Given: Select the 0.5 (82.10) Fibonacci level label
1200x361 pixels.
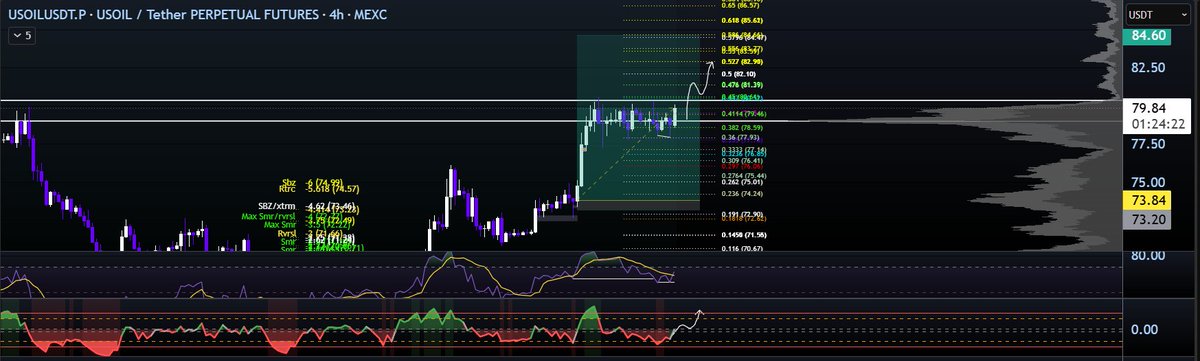Looking at the screenshot, I should click(x=738, y=73).
